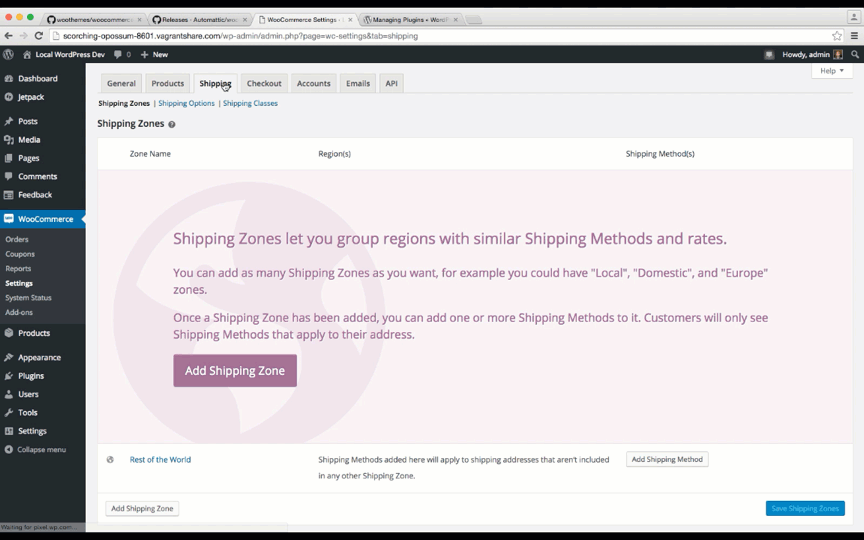Expand the Help dropdown
Viewport: 864px width, 540px height.
pyautogui.click(x=831, y=71)
